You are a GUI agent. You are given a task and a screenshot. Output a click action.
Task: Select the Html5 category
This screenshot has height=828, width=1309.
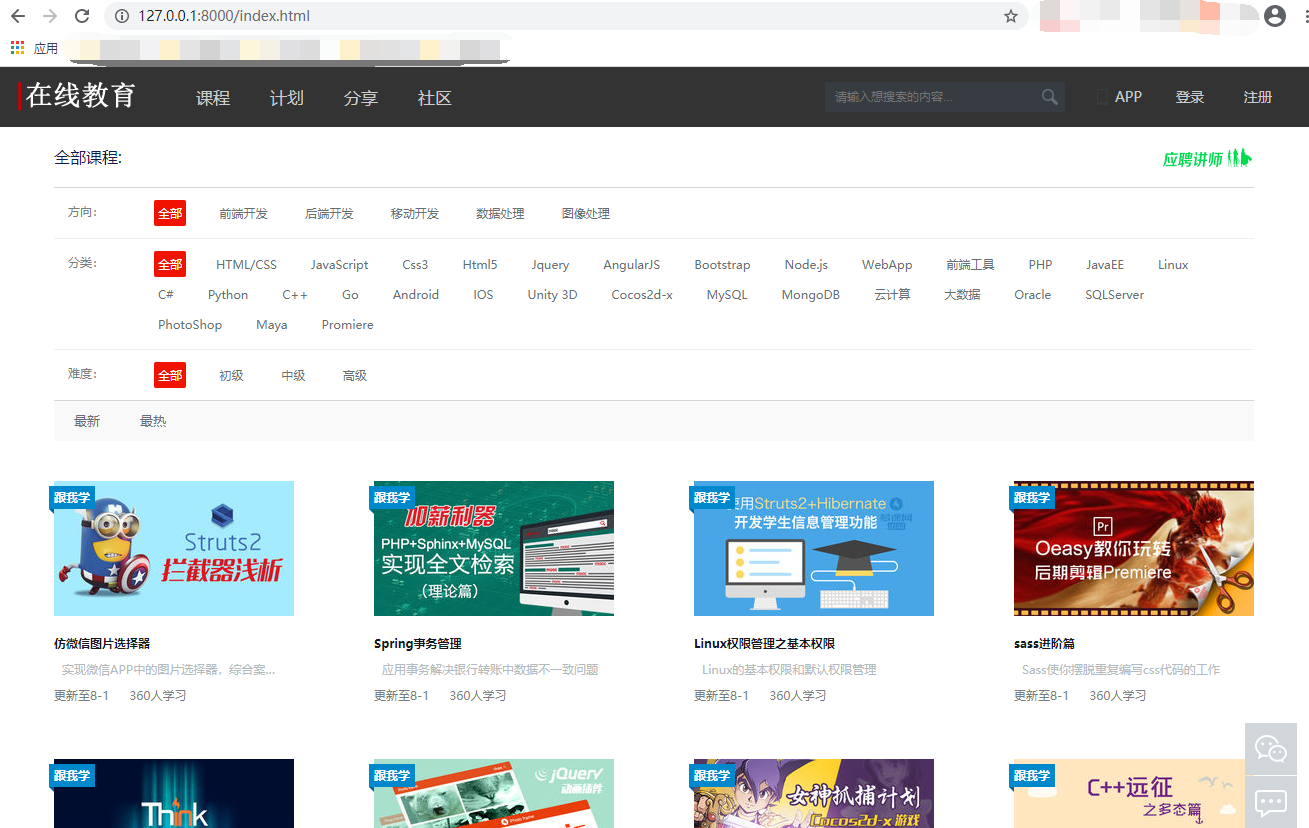480,265
